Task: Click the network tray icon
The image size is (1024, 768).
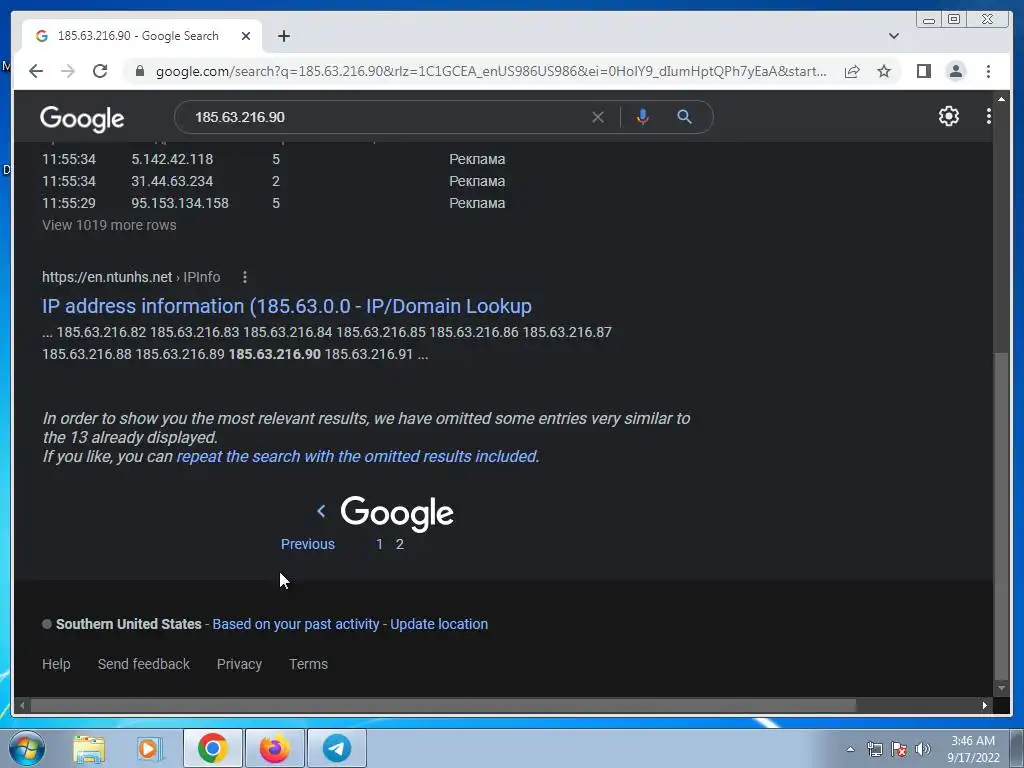Action: pyautogui.click(x=874, y=749)
